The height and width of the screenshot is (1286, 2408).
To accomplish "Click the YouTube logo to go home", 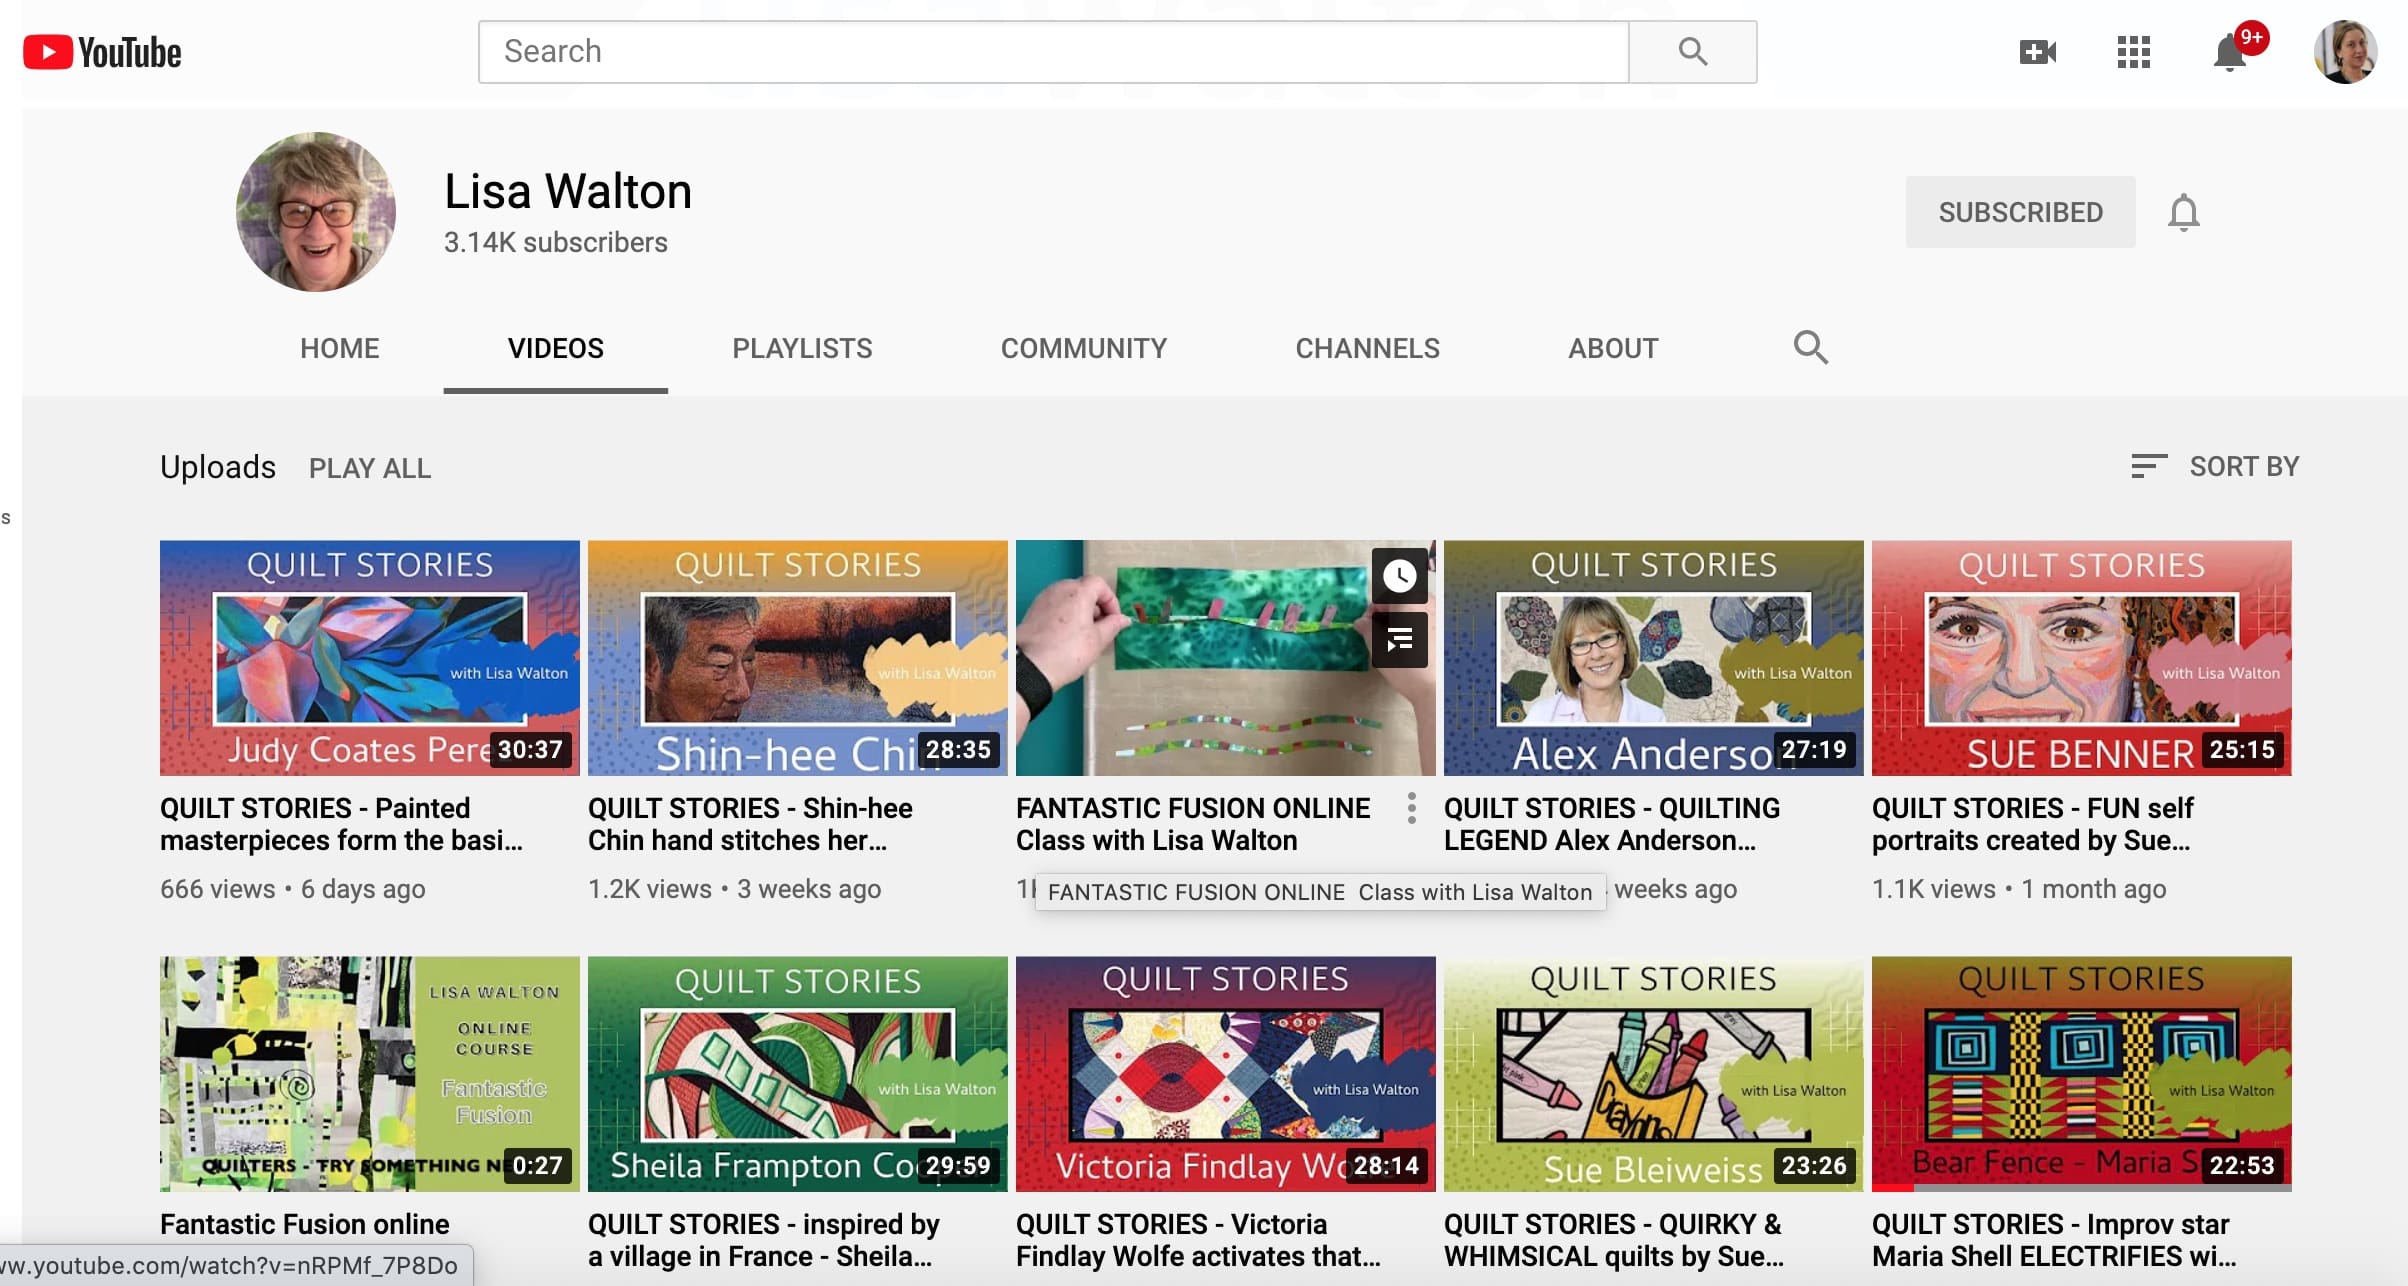I will 102,52.
